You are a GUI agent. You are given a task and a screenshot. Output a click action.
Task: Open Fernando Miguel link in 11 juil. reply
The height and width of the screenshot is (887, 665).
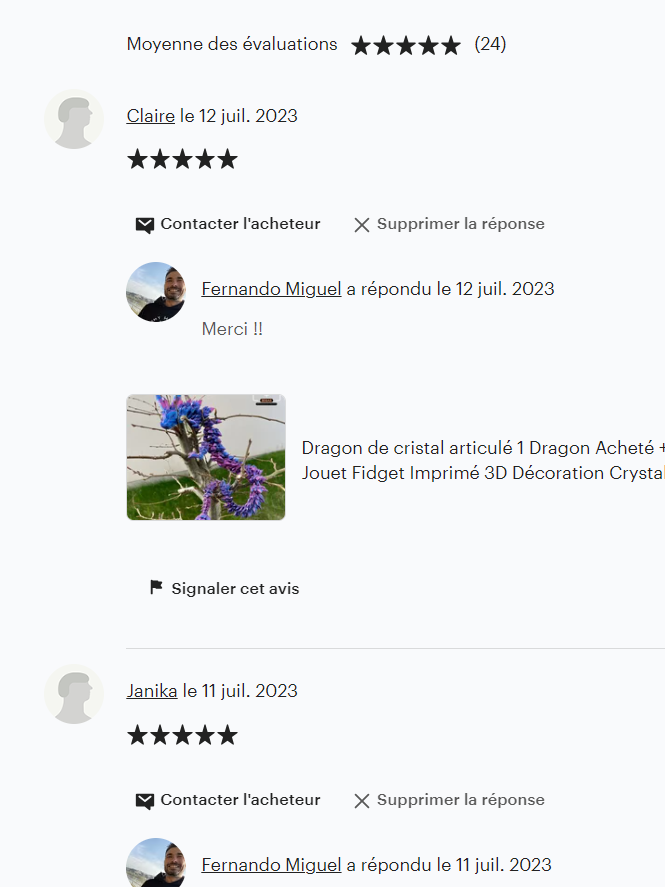271,864
